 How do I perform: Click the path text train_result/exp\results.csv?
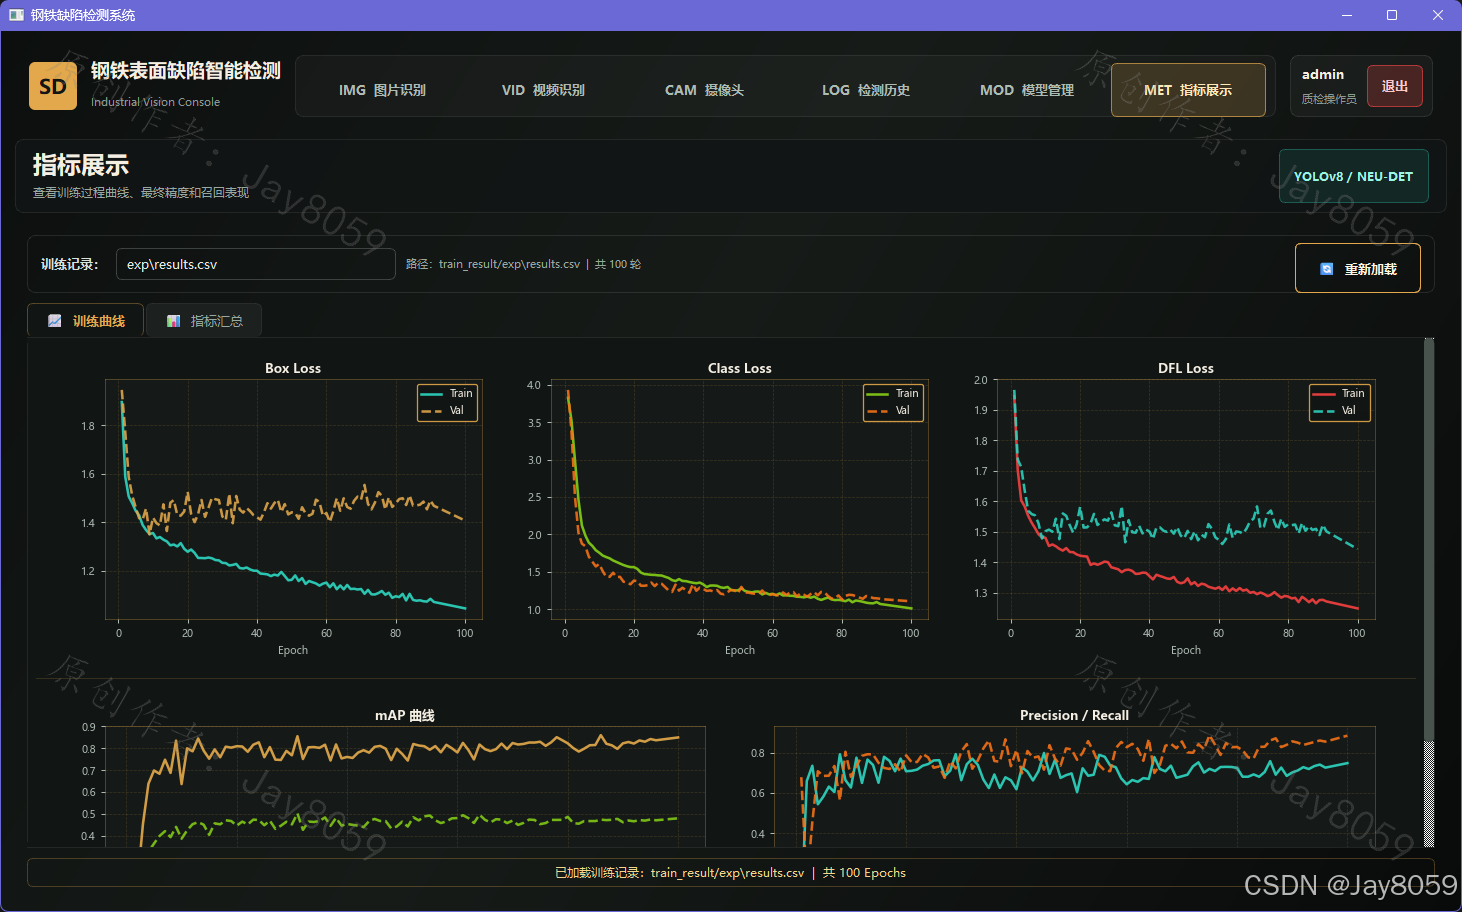tap(509, 264)
